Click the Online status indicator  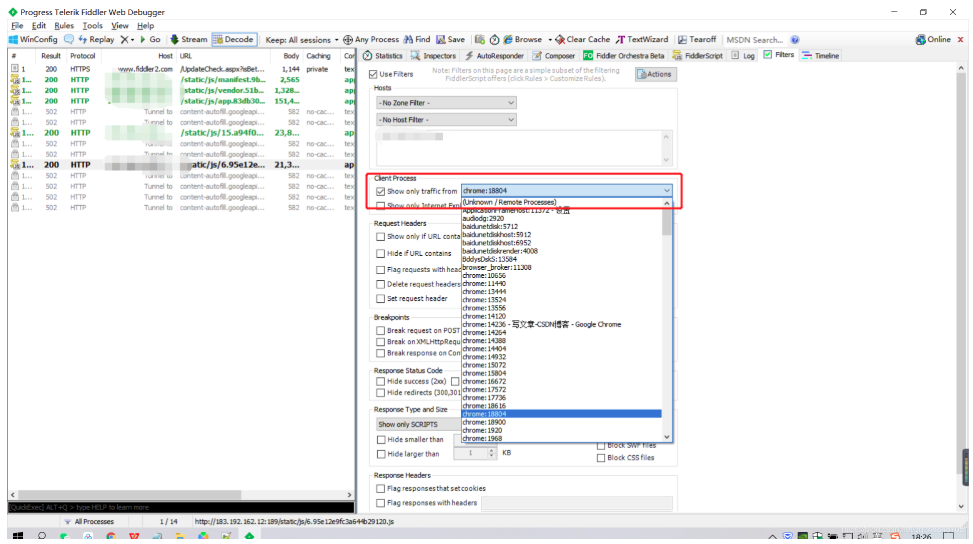coord(933,39)
